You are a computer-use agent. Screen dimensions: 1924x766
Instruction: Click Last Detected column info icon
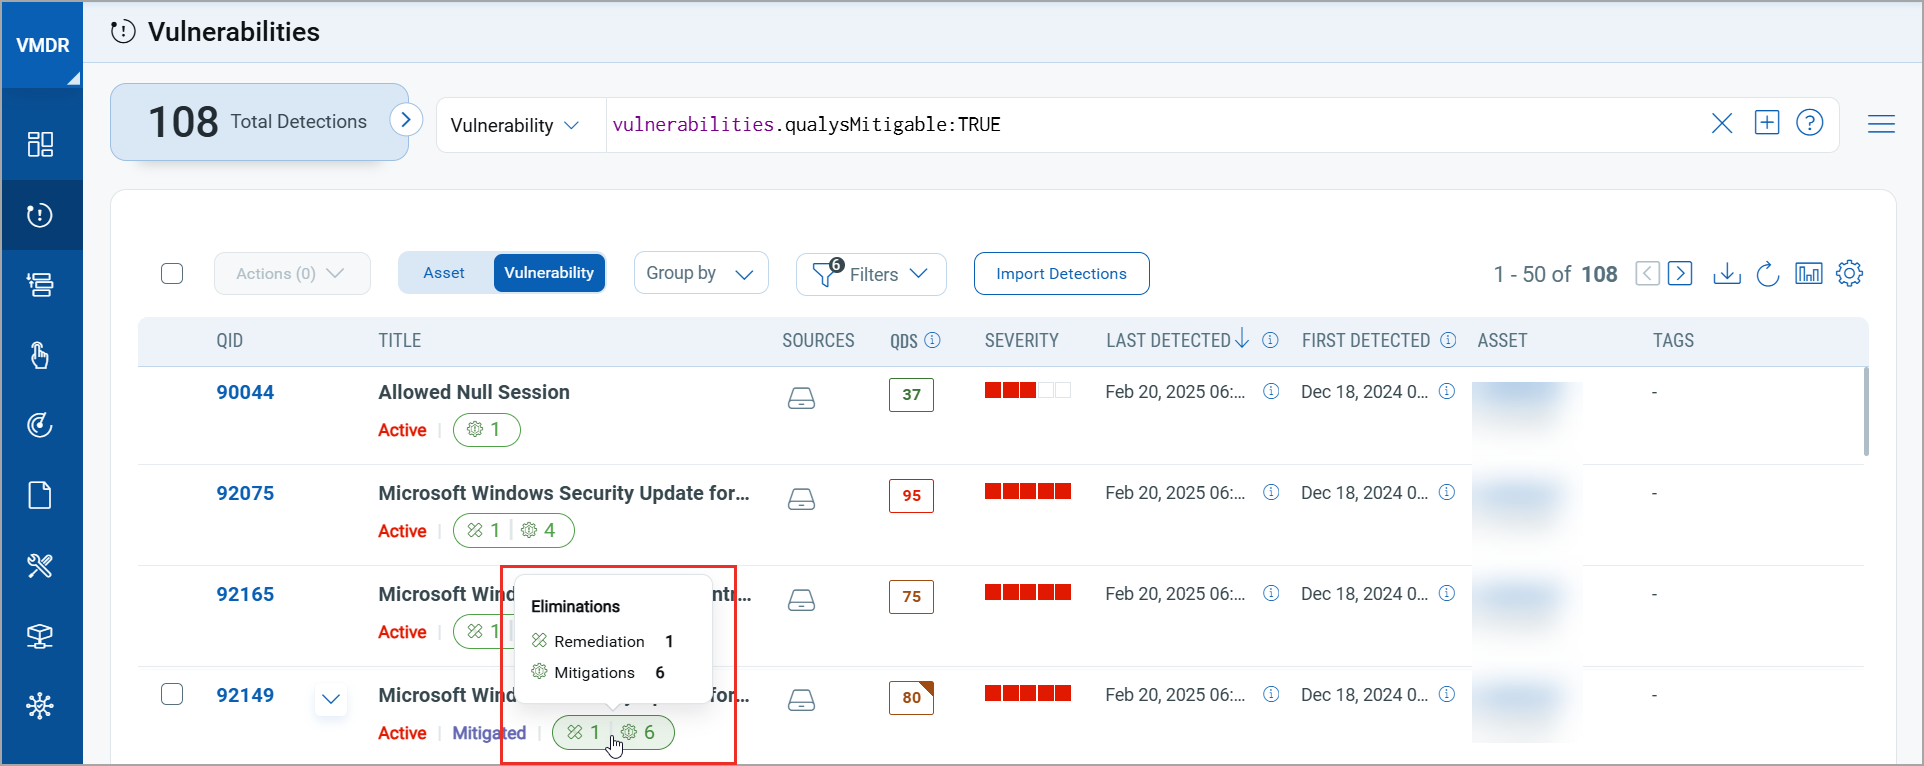(1270, 340)
